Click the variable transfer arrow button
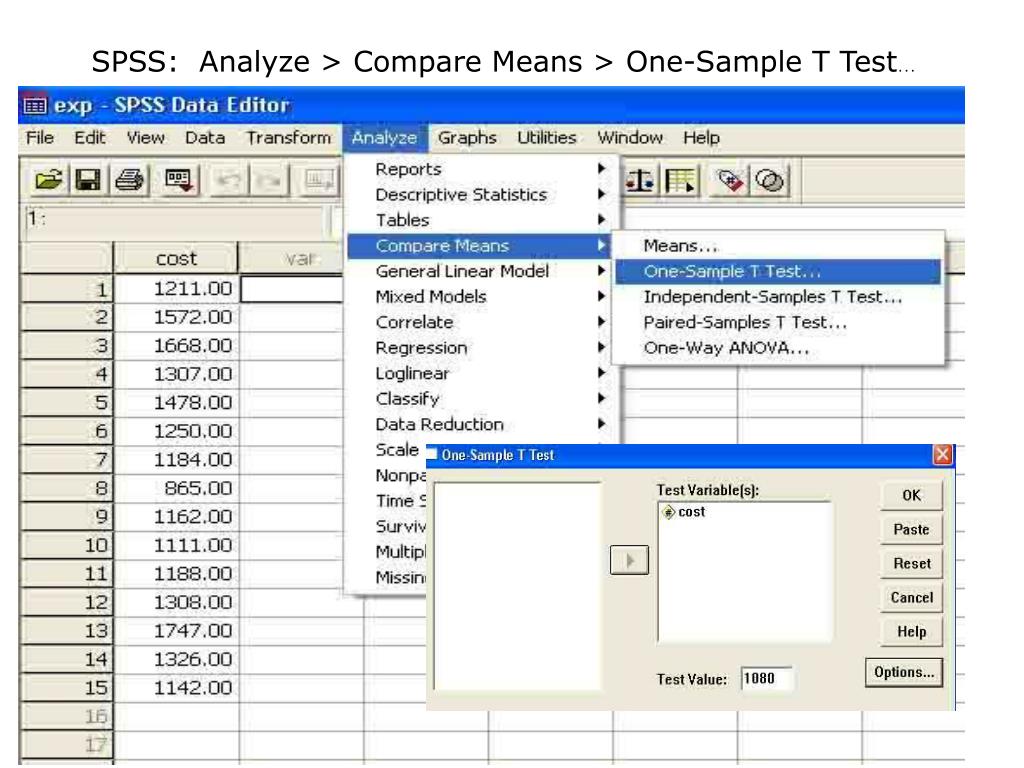Screen dimensions: 1024x768 pyautogui.click(x=629, y=560)
